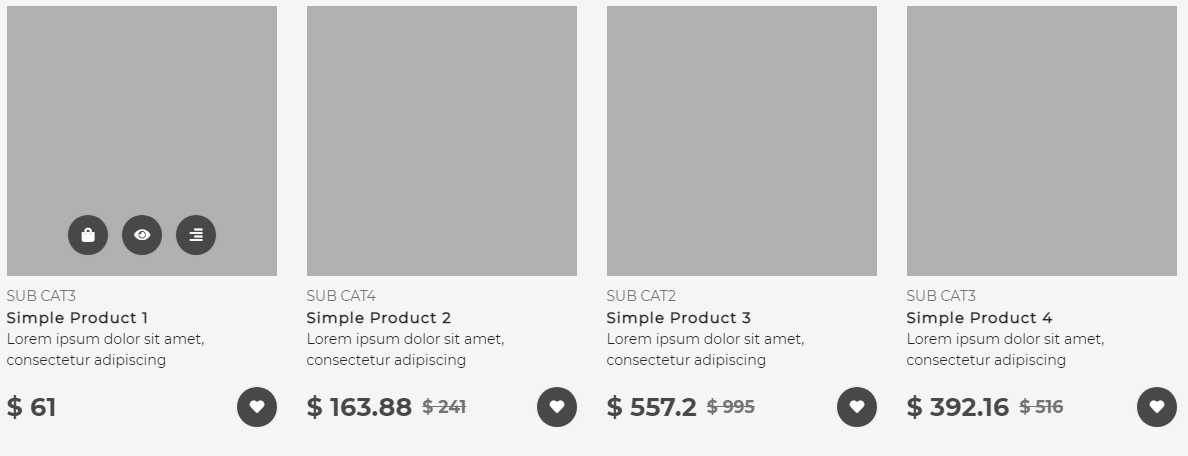Add Simple Product 1 to shopping bag
Image resolution: width=1188 pixels, height=456 pixels.
click(88, 235)
